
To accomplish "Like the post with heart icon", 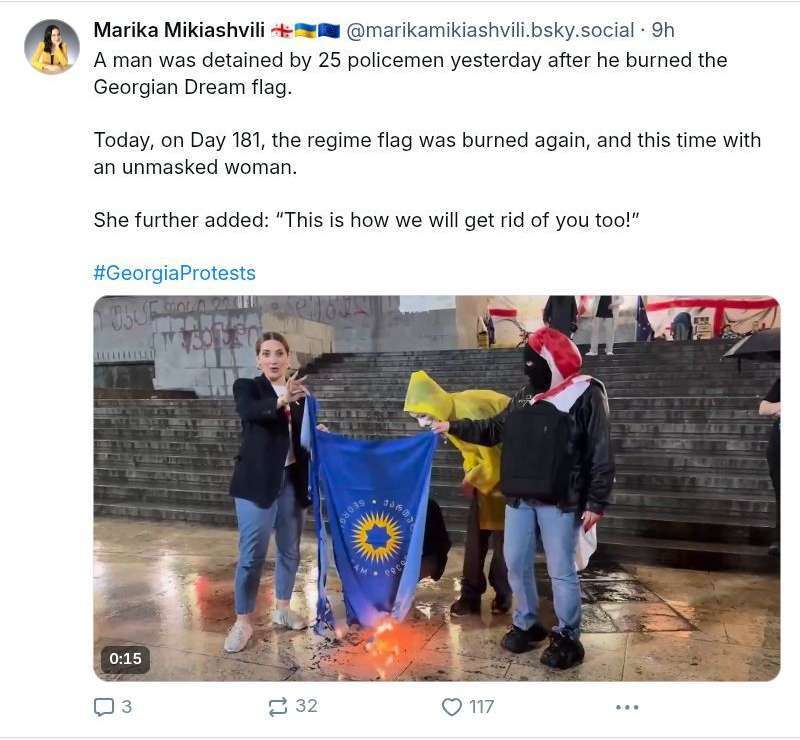I will pyautogui.click(x=452, y=707).
